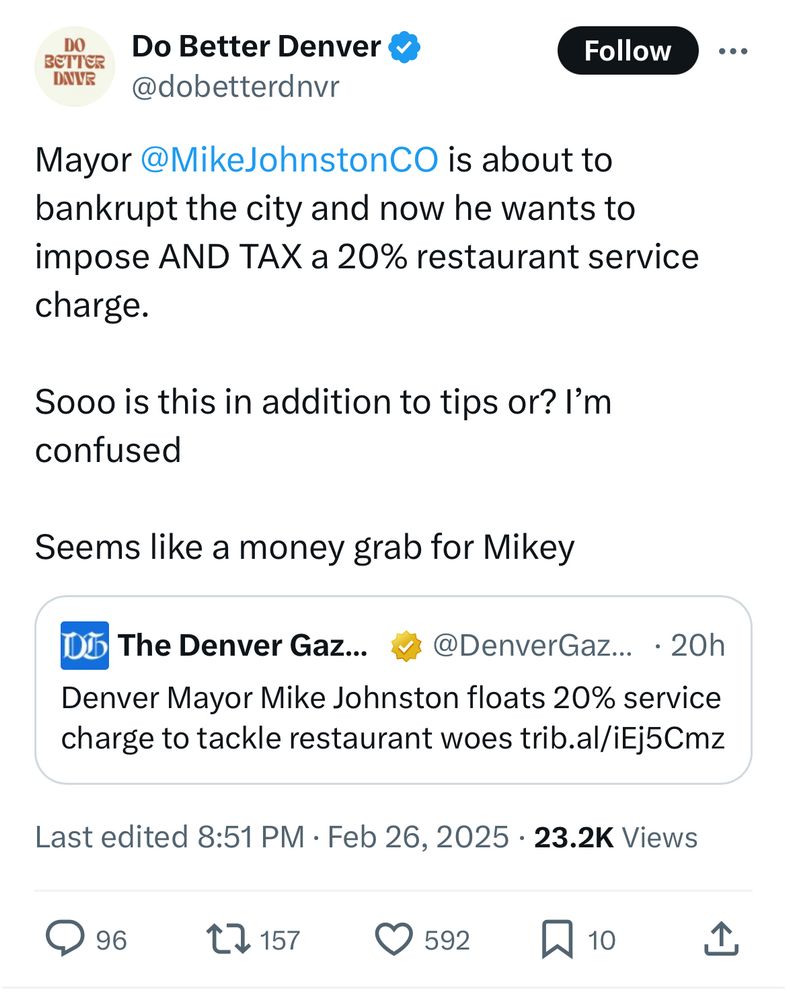Open Do Better Denver profile avatar
This screenshot has width=787, height=1000.
tap(75, 66)
